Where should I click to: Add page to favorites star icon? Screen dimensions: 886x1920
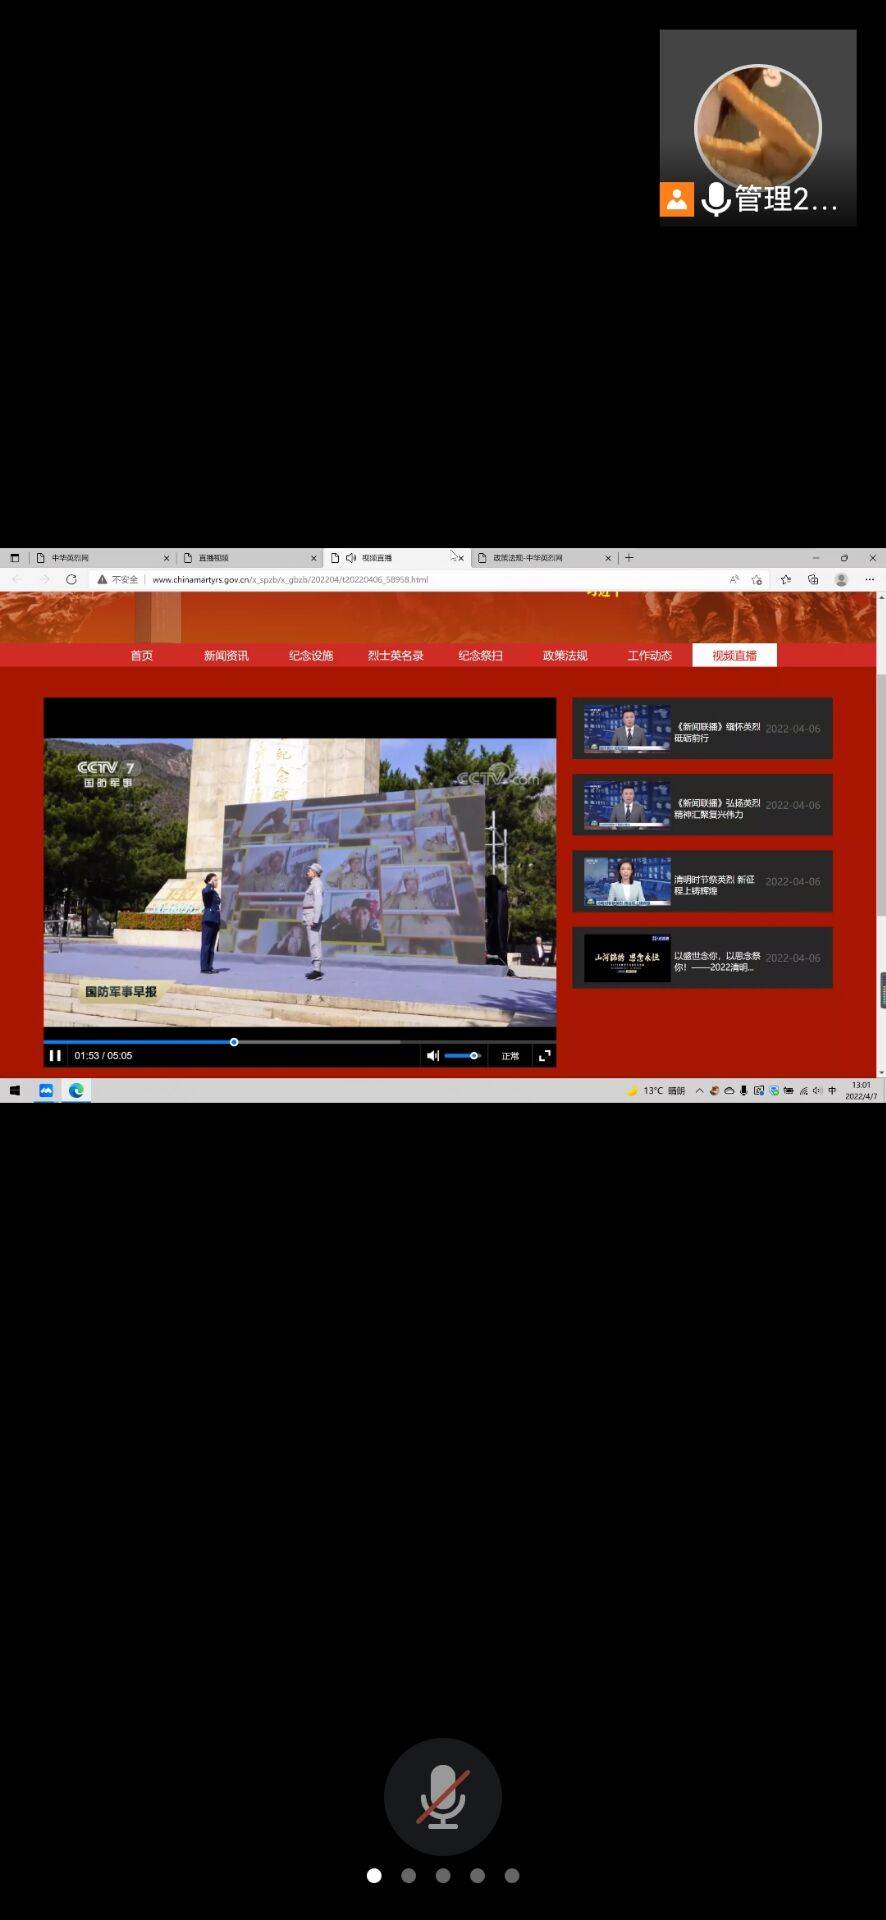pos(757,579)
